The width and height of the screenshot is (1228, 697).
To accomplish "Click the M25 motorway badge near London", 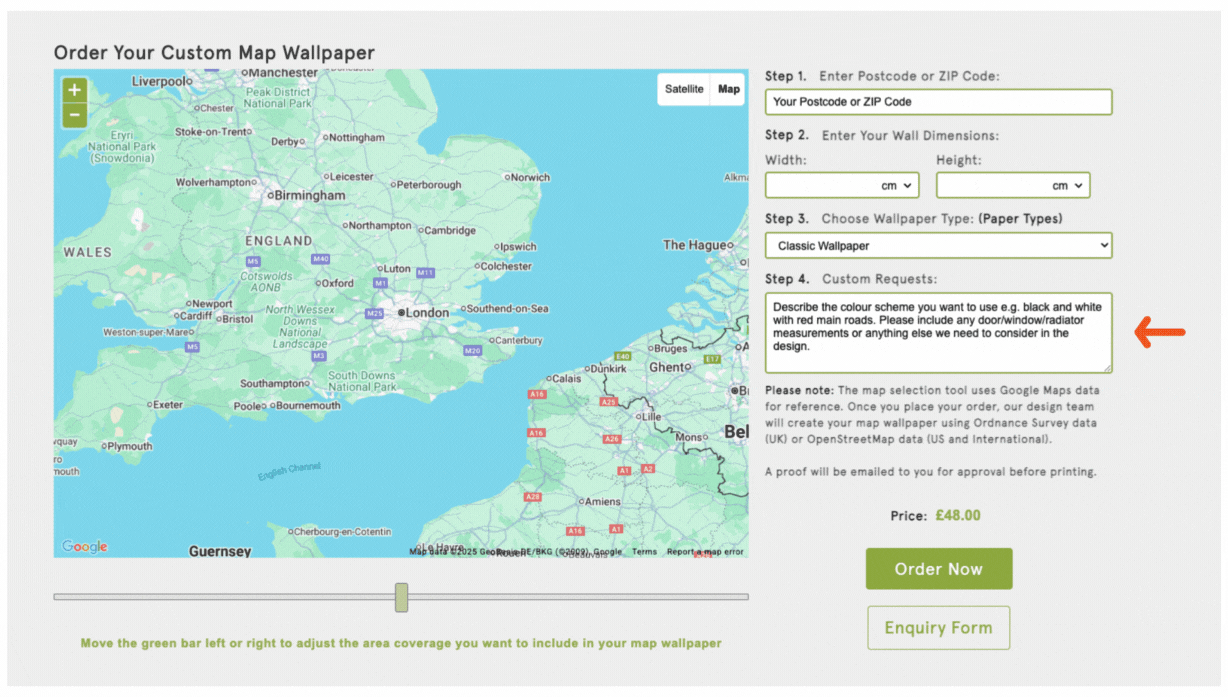I will click(x=375, y=314).
